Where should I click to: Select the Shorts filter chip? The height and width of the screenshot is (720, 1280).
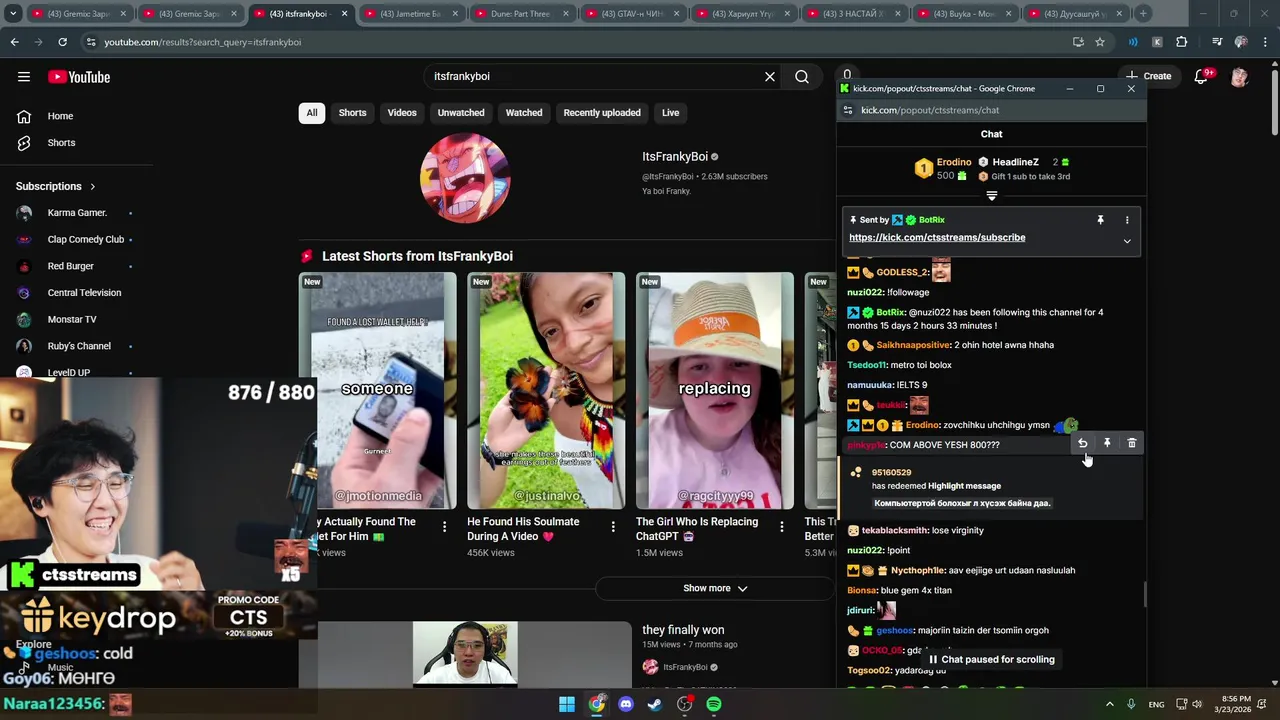pyautogui.click(x=352, y=113)
